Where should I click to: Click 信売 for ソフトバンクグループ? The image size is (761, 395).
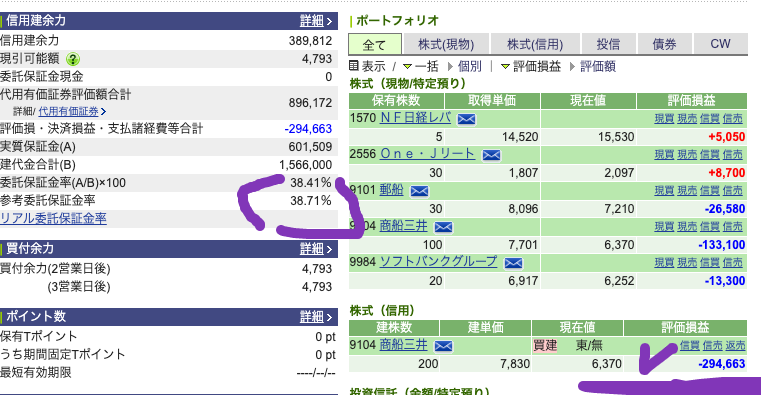coord(732,263)
